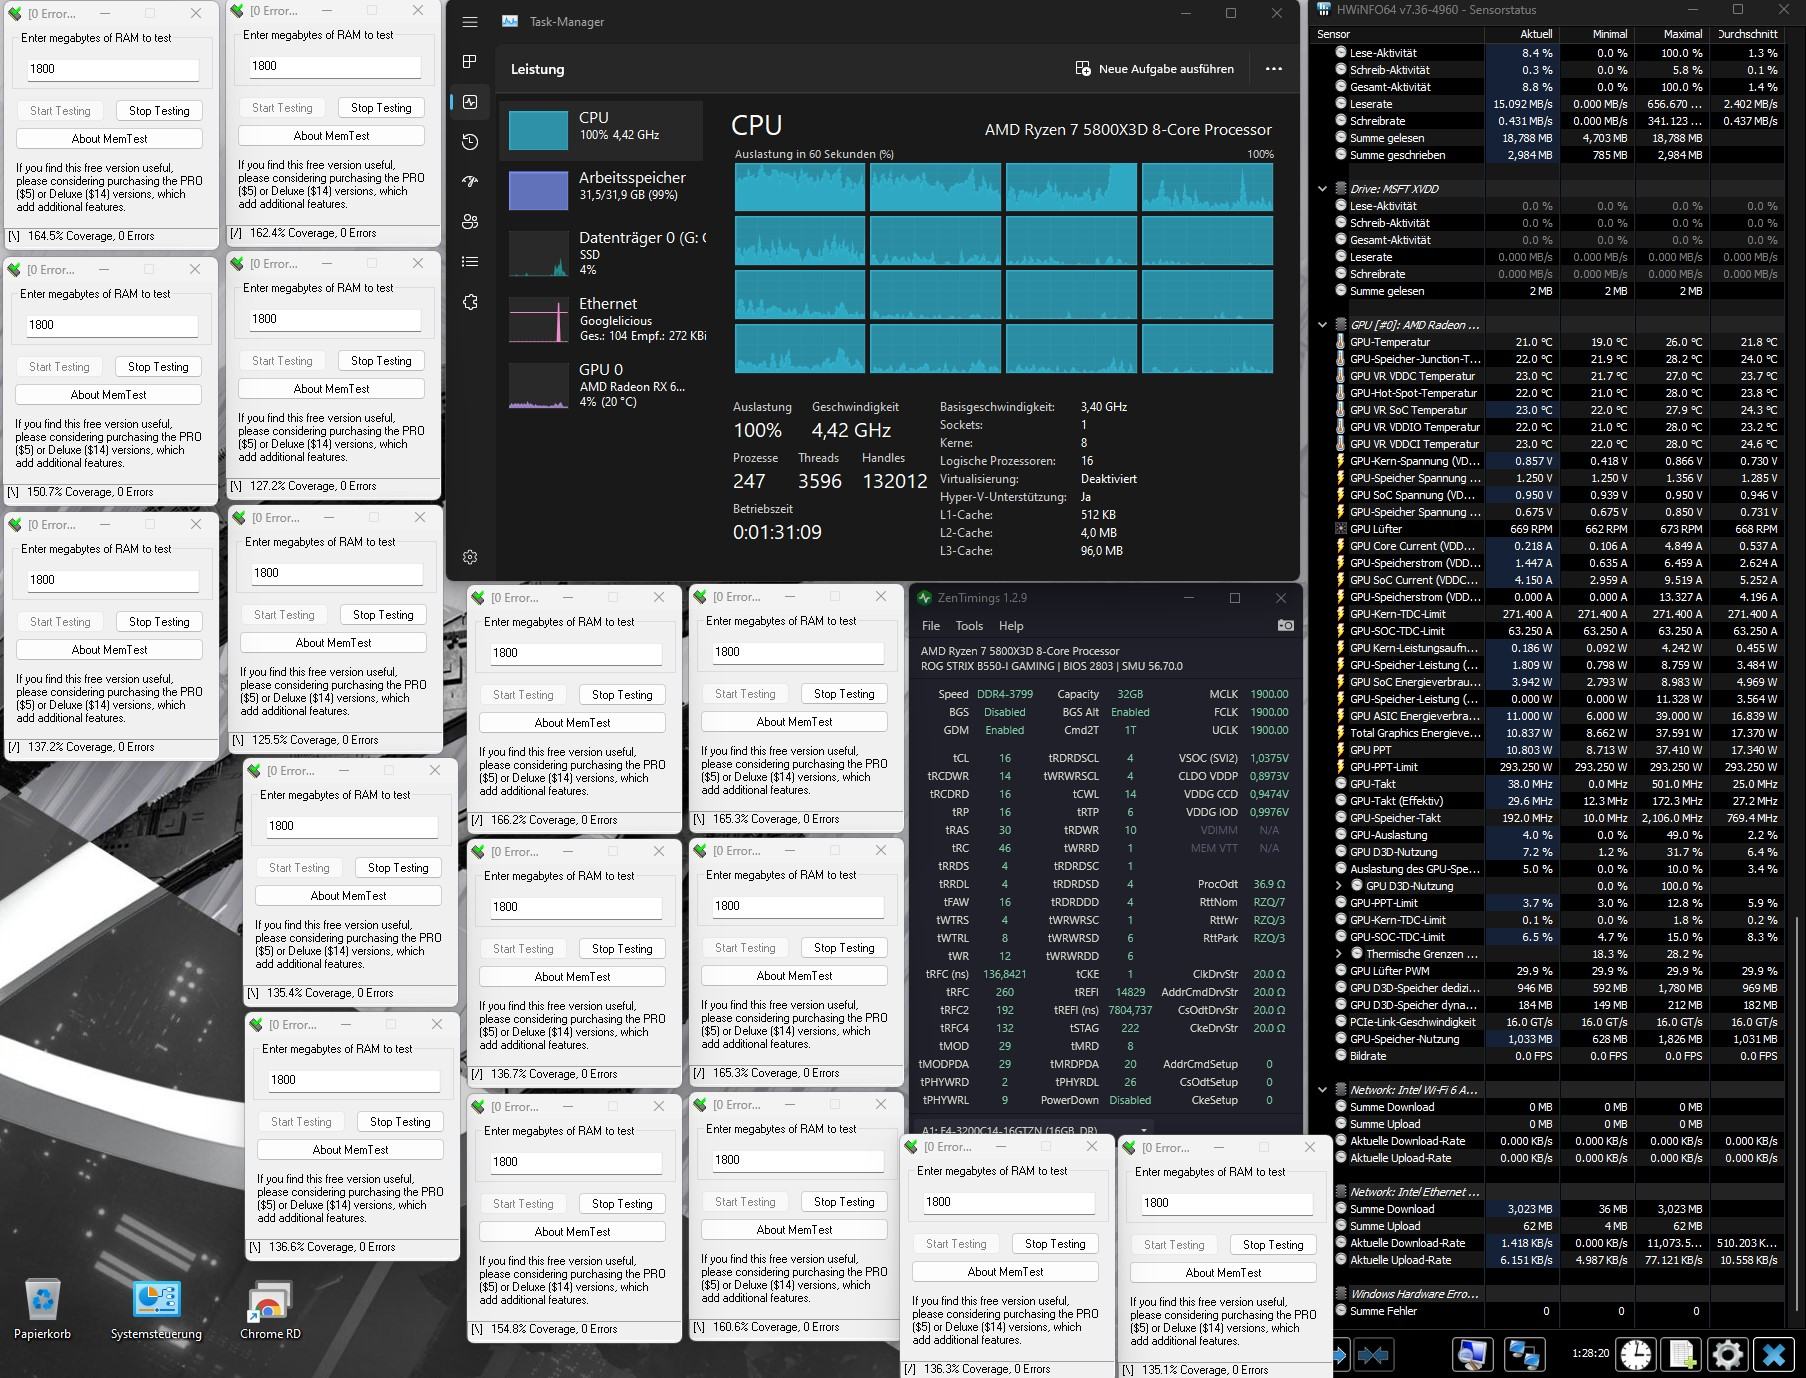Select CPU in Task Manager performance list
Screen dimensions: 1806x1378
click(x=602, y=130)
